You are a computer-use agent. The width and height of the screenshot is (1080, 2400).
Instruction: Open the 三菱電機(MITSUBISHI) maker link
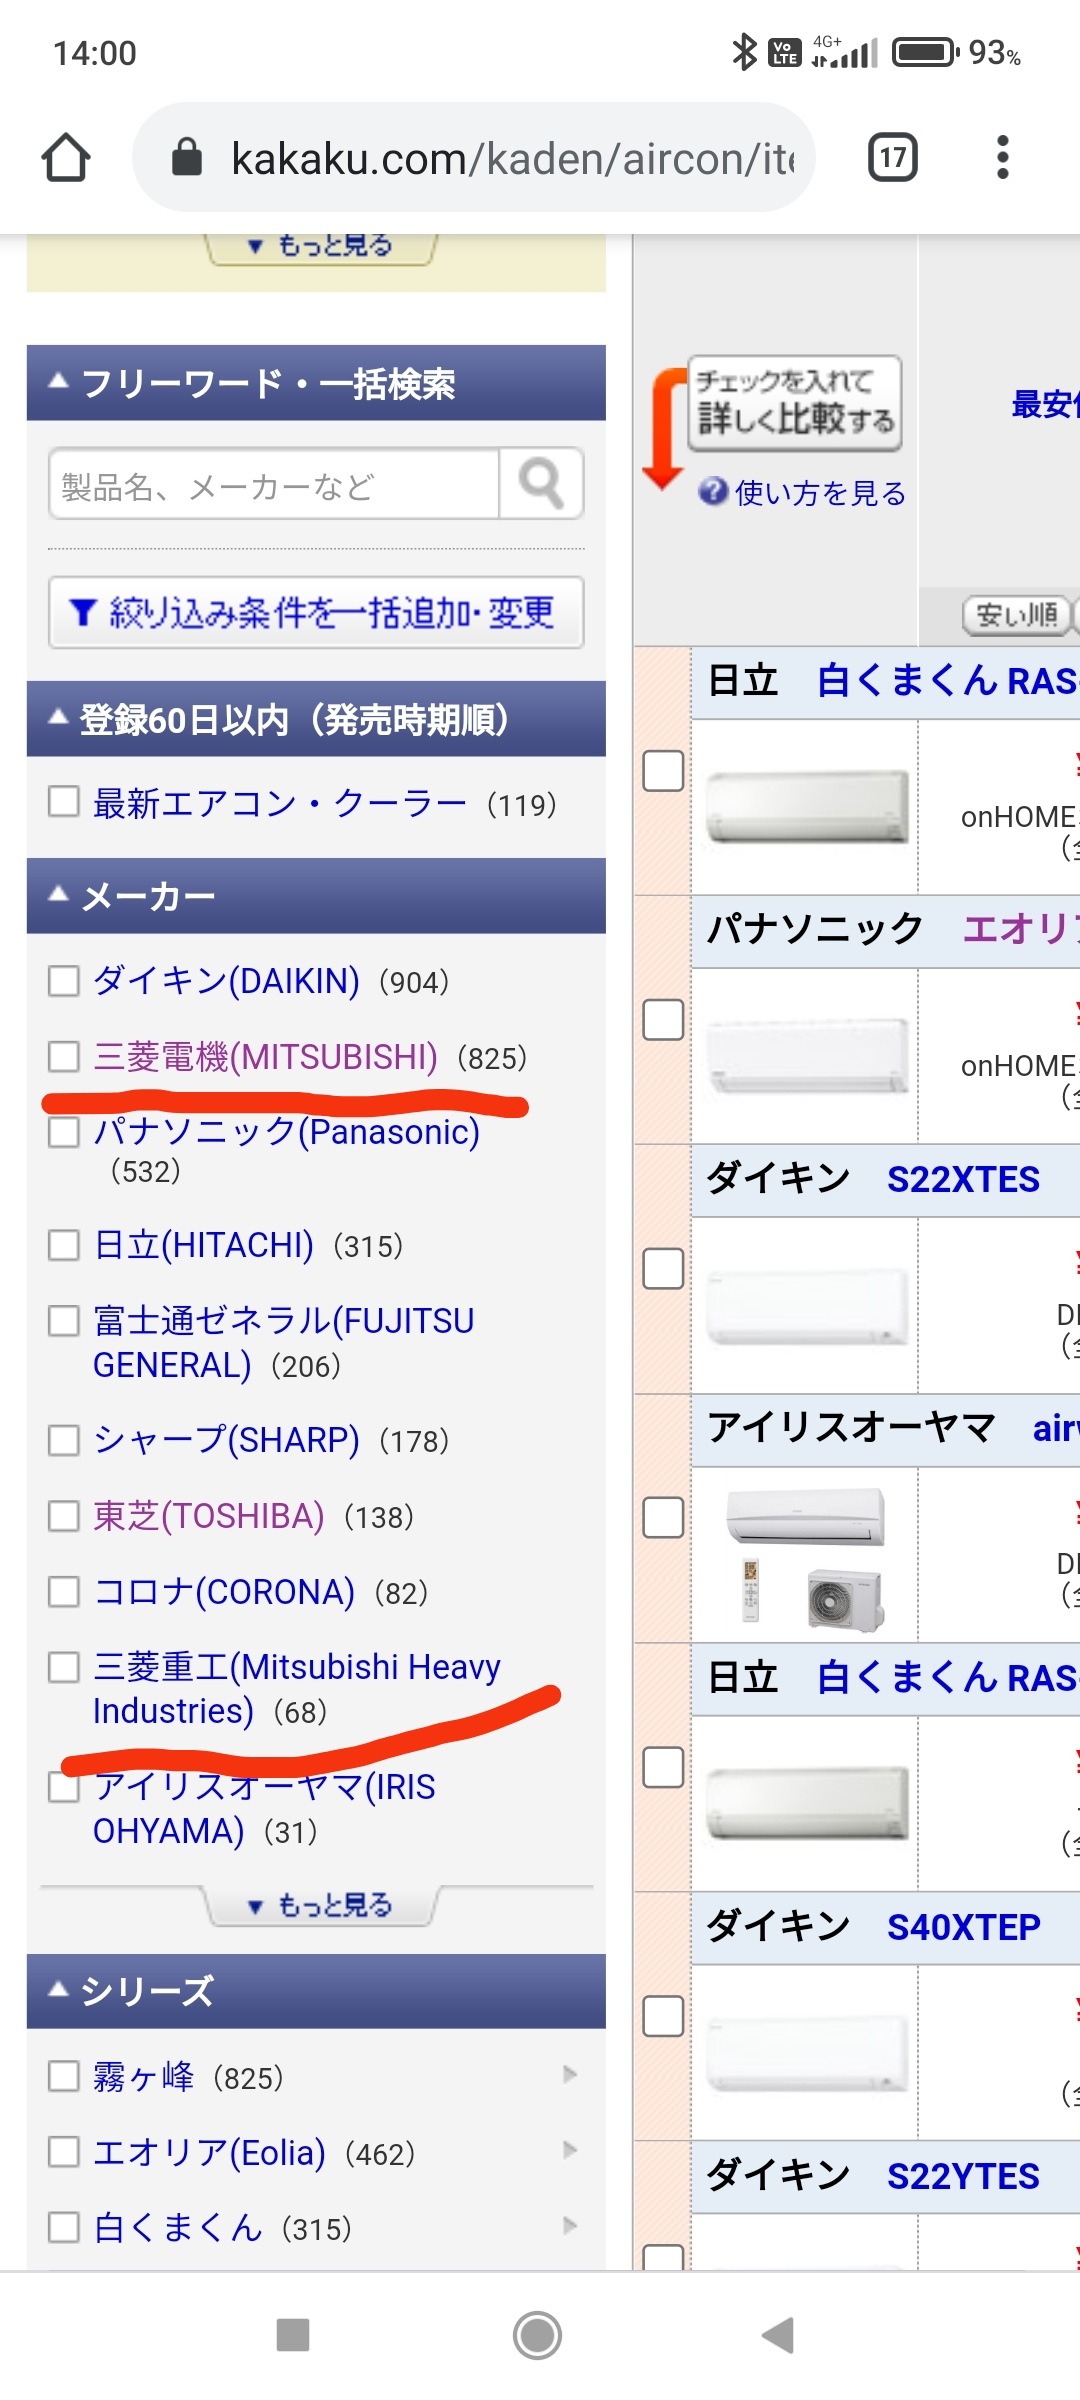pos(265,1057)
